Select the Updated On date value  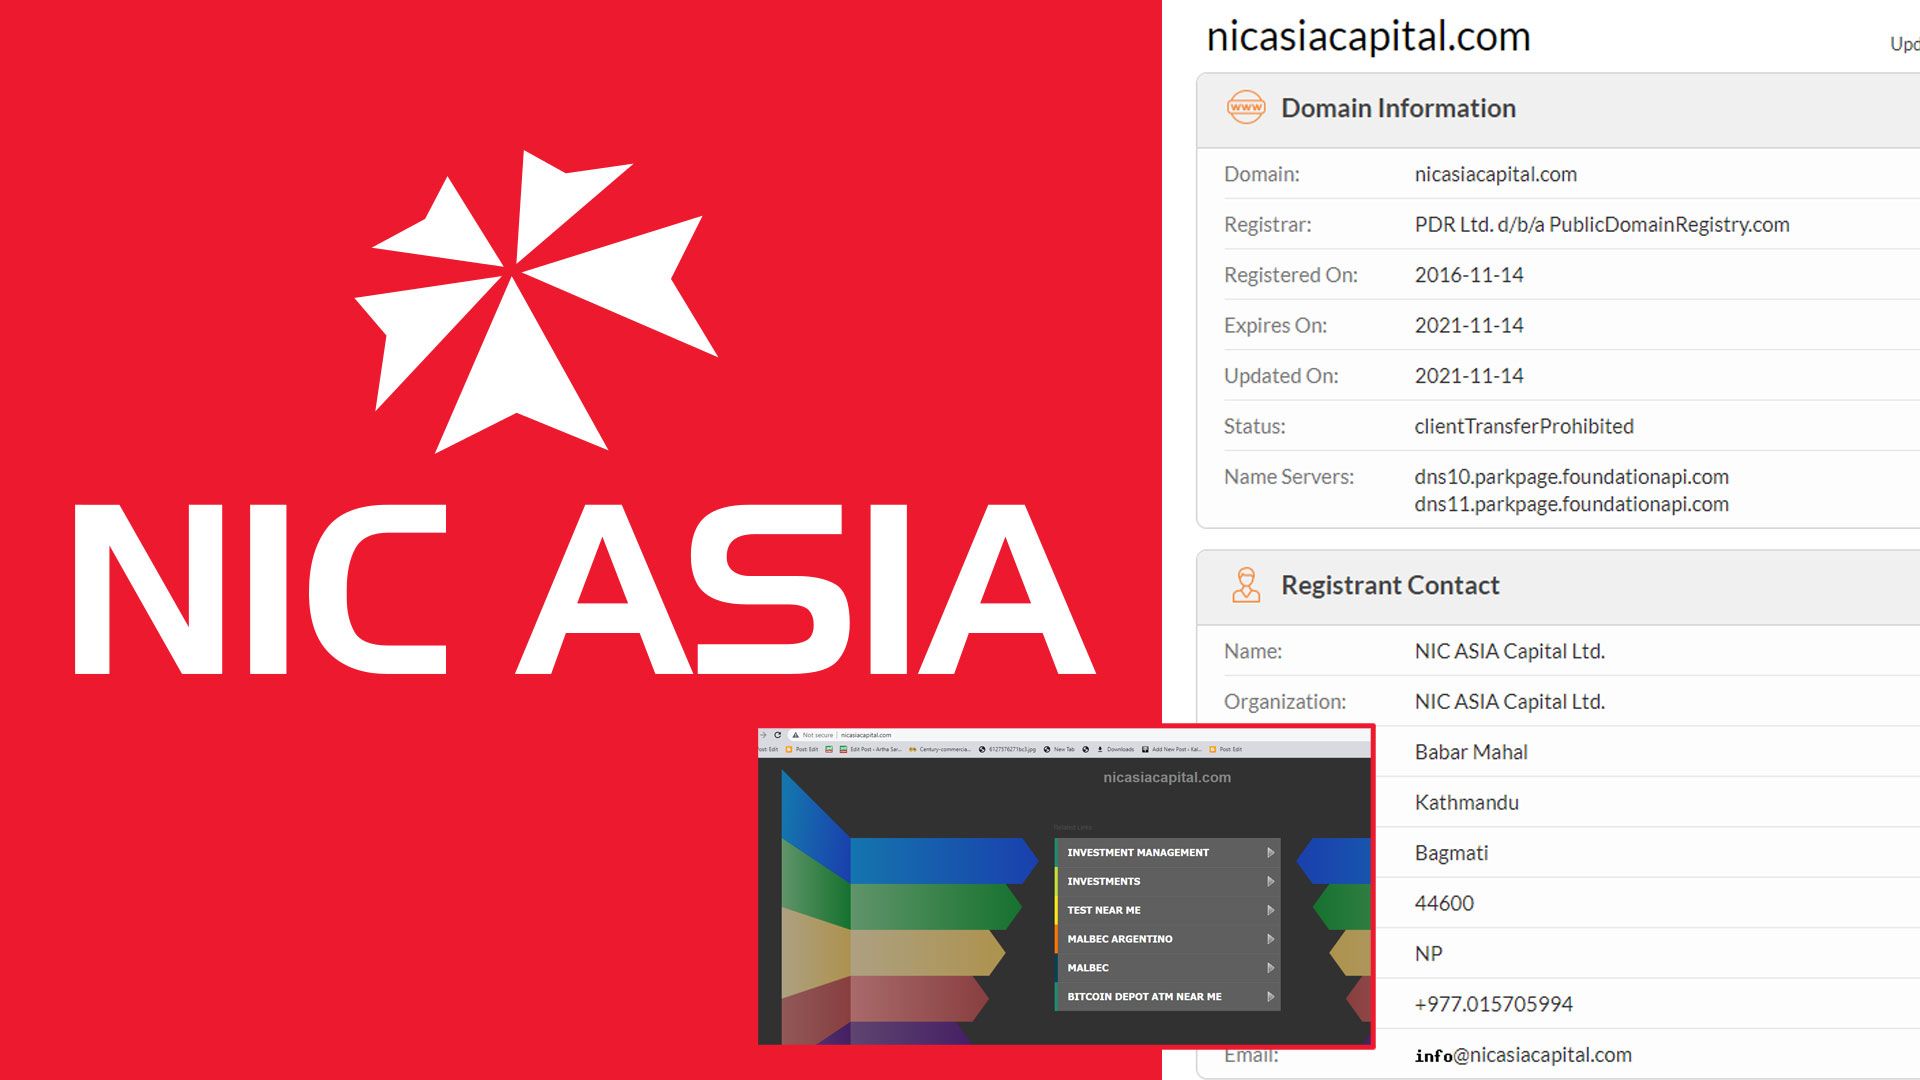coord(1469,376)
